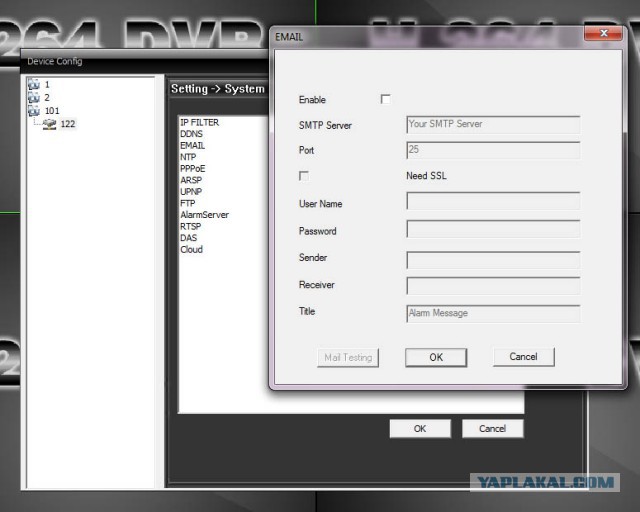
Task: Click the User Name input field
Action: [x=493, y=201]
